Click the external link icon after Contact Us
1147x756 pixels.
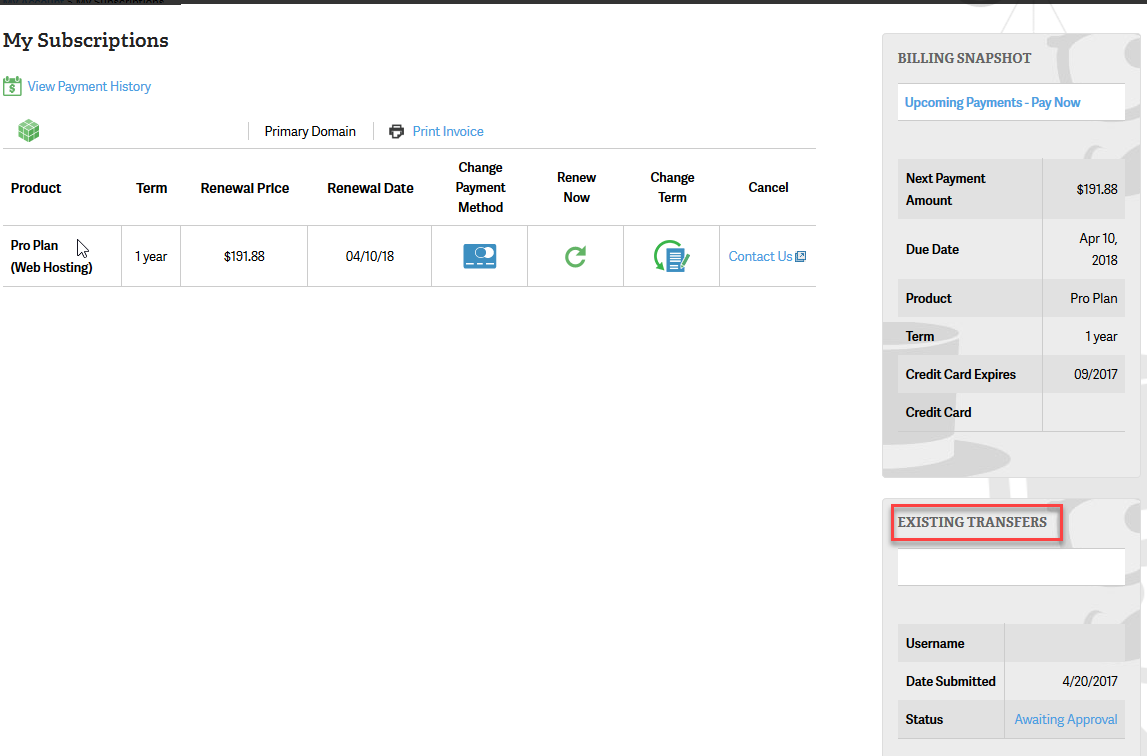click(x=800, y=257)
